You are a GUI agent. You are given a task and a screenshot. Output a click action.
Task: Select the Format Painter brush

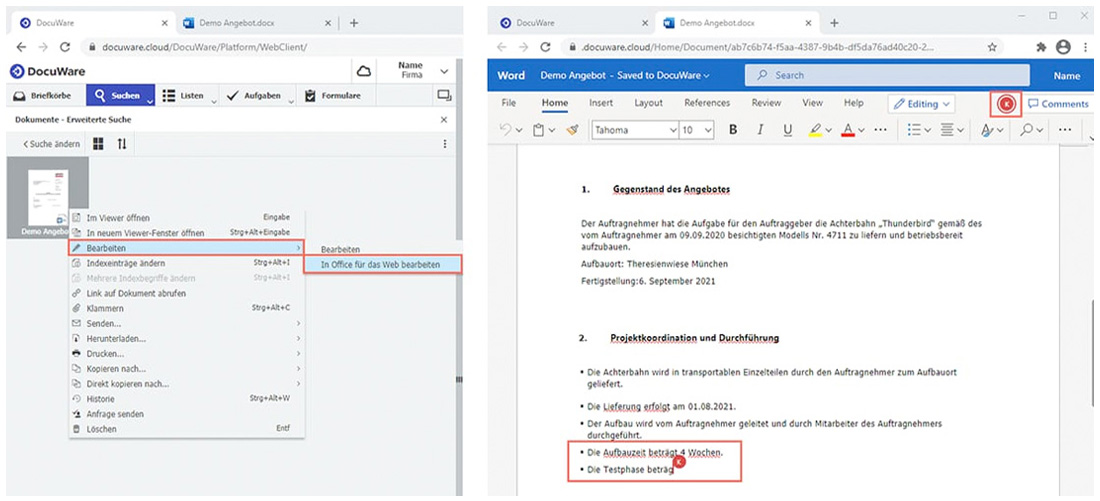(572, 130)
